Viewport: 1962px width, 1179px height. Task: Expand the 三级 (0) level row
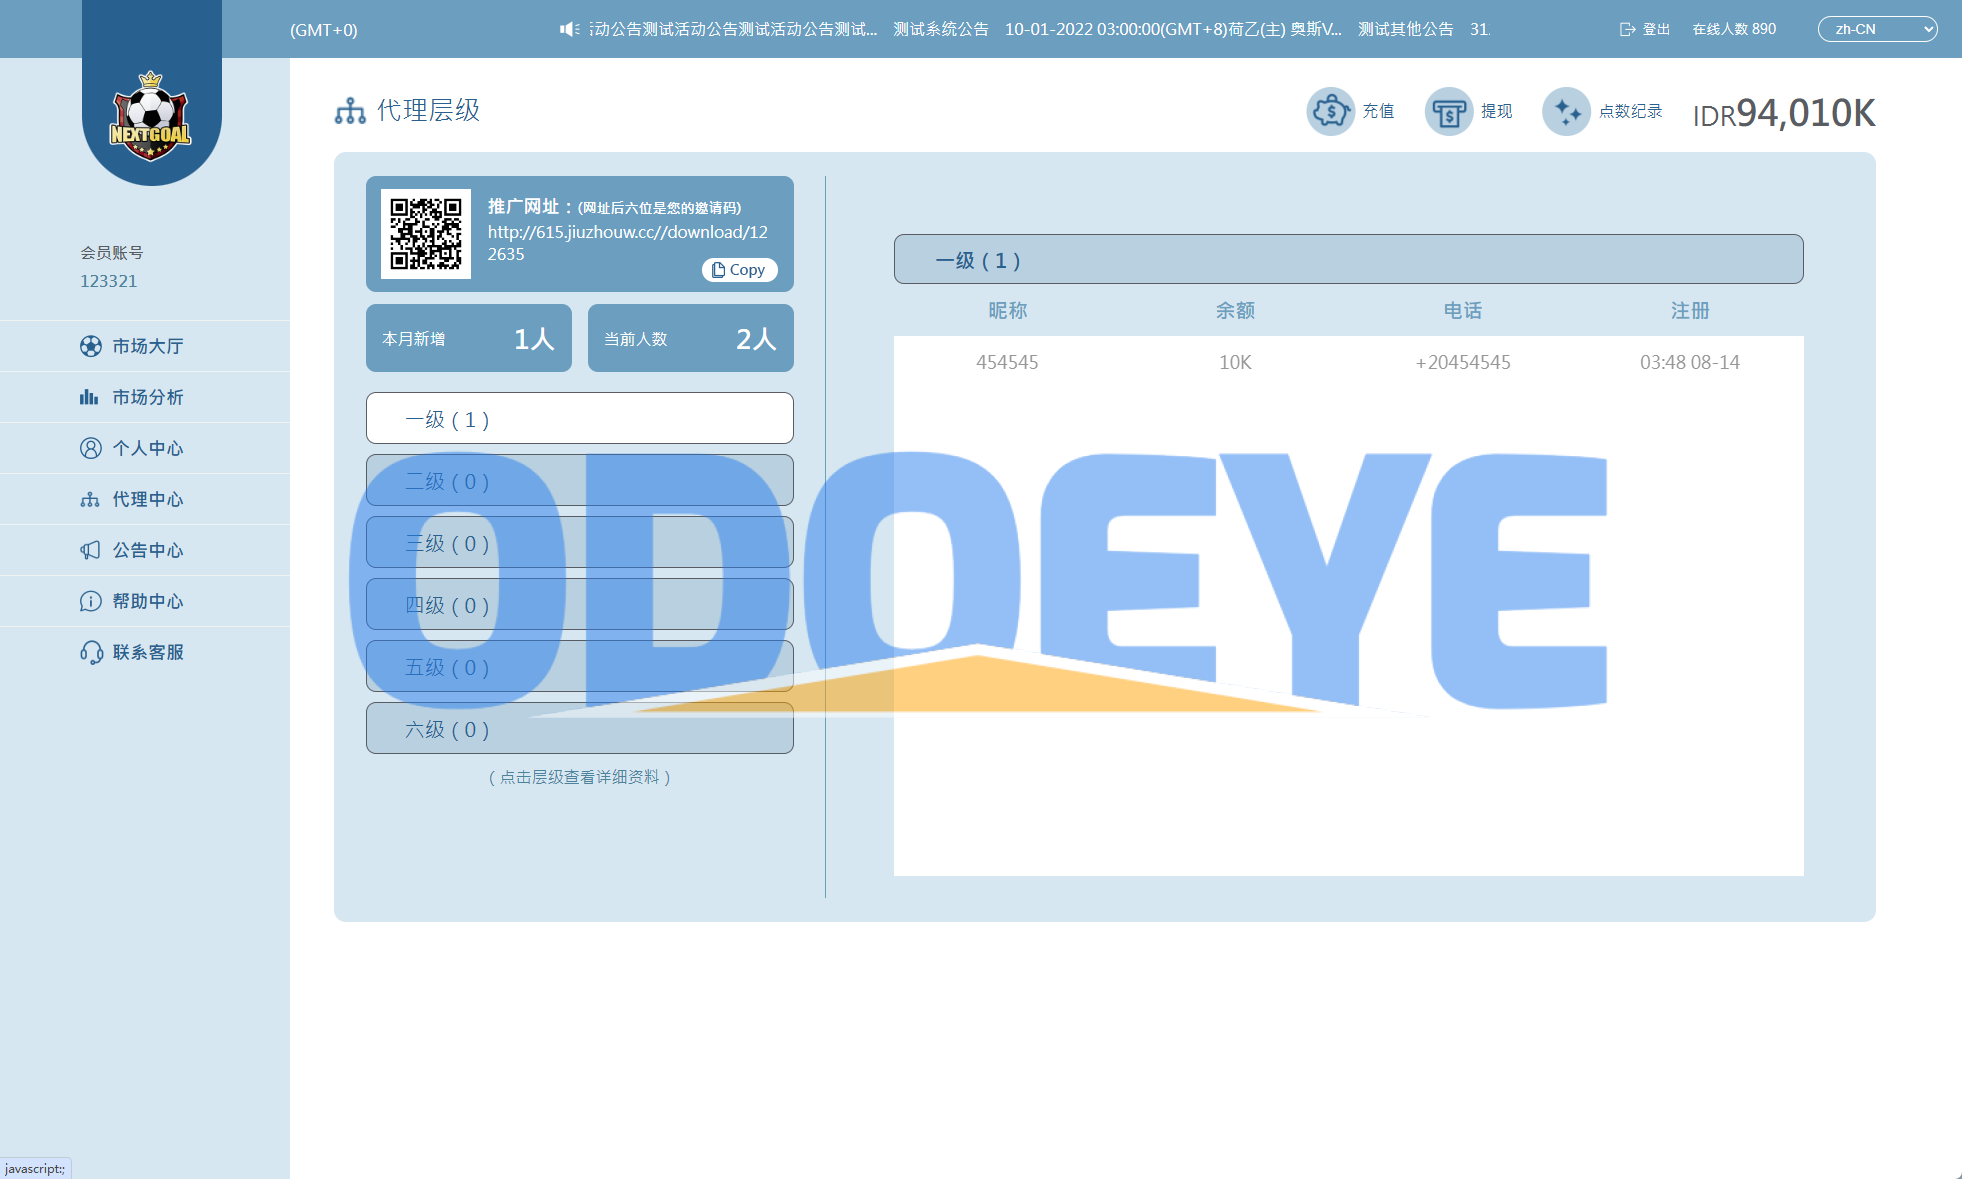(579, 543)
